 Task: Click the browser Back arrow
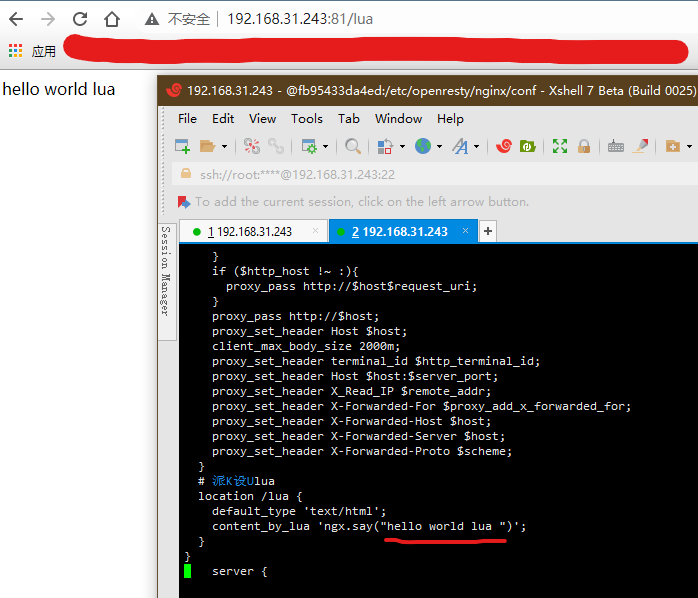16,19
